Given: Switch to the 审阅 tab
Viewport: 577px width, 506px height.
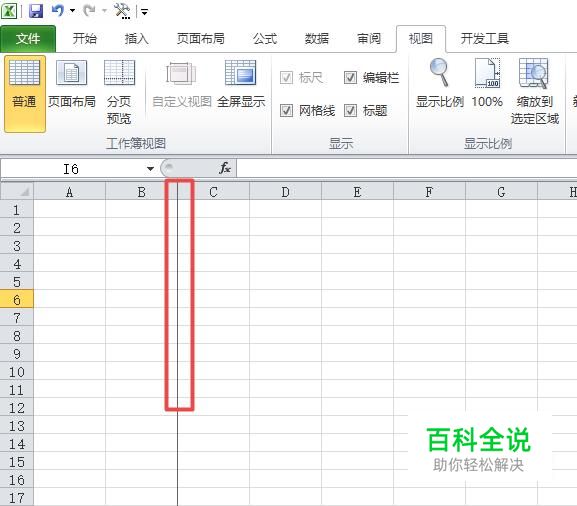Looking at the screenshot, I should pyautogui.click(x=369, y=39).
